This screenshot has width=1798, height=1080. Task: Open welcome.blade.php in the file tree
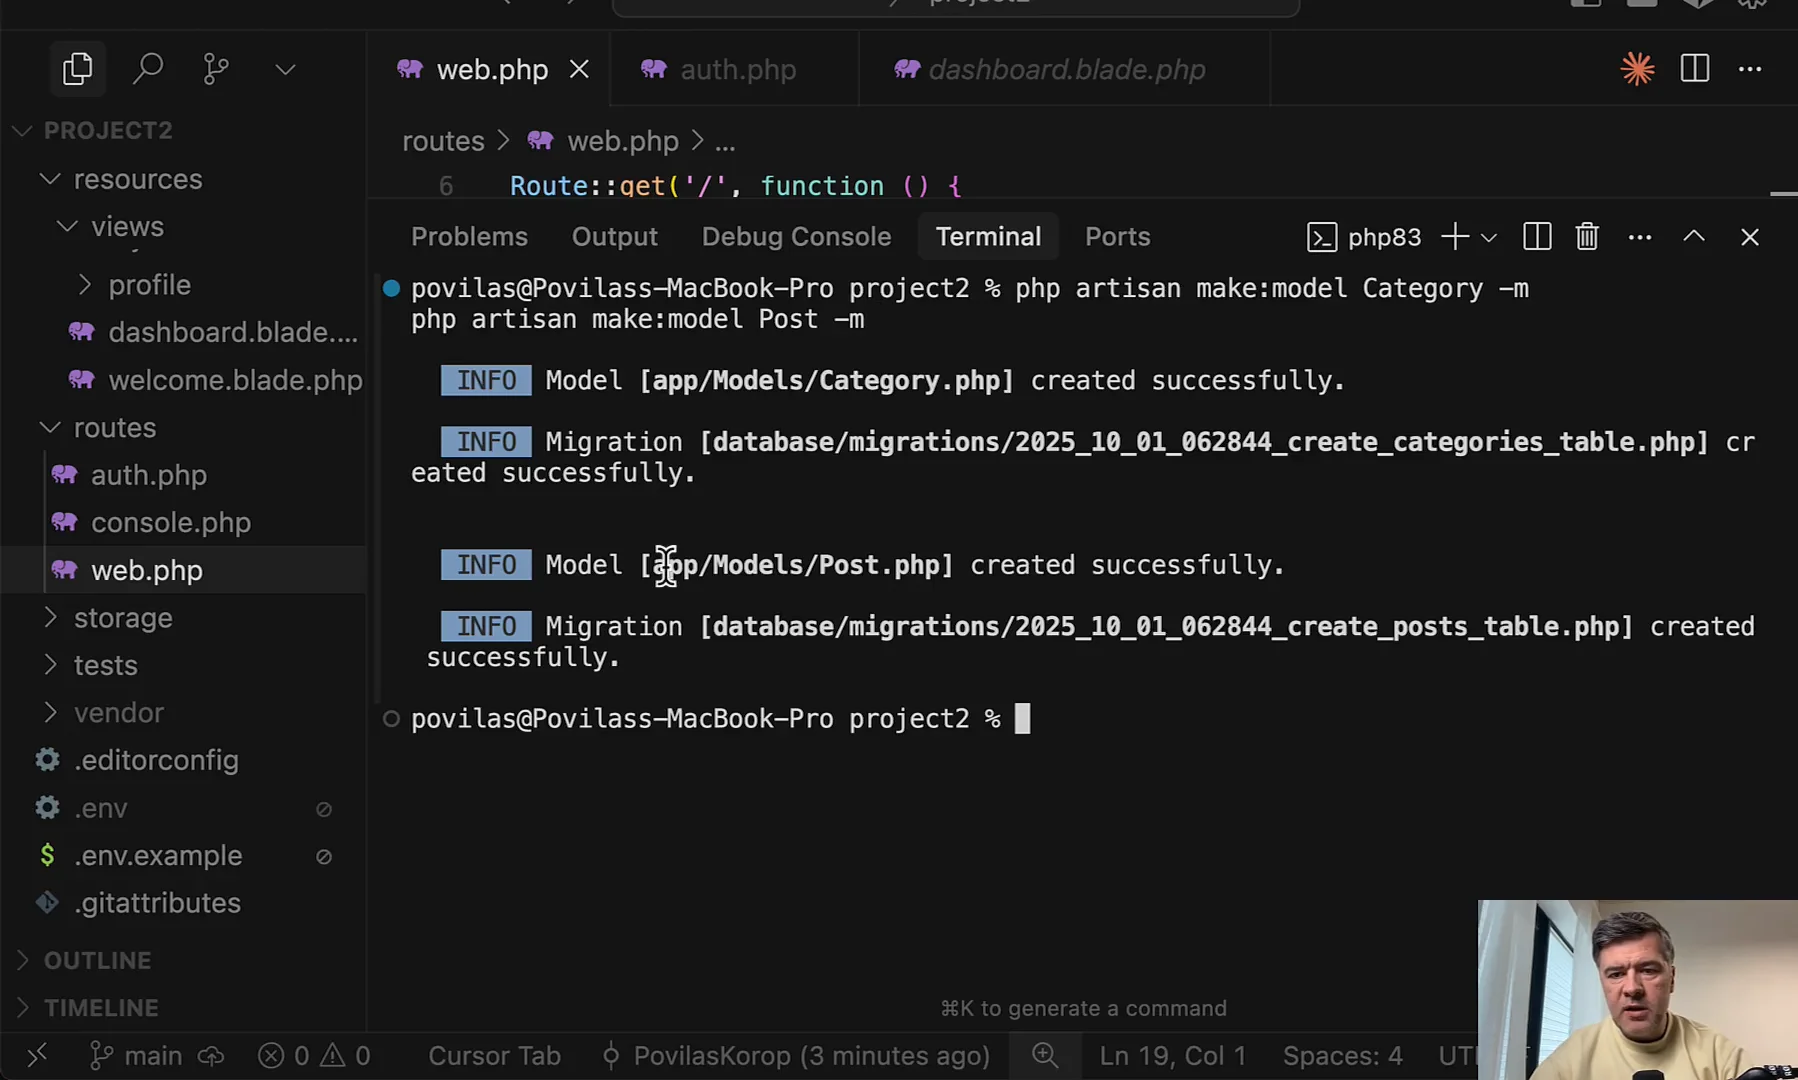(x=235, y=380)
